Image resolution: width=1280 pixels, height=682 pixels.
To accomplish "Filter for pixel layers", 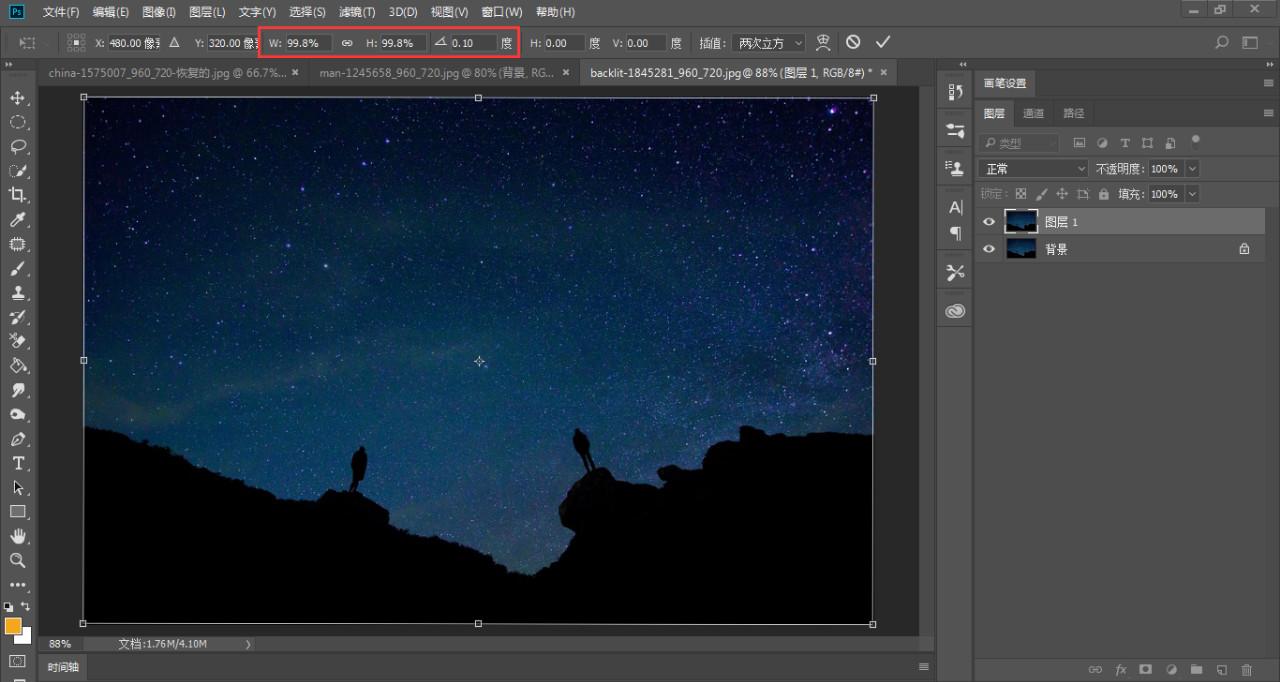I will tap(1080, 143).
